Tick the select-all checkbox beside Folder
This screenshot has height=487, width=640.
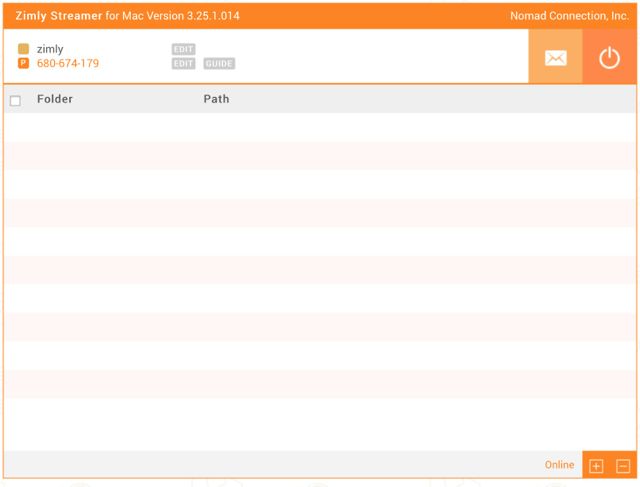(15, 100)
